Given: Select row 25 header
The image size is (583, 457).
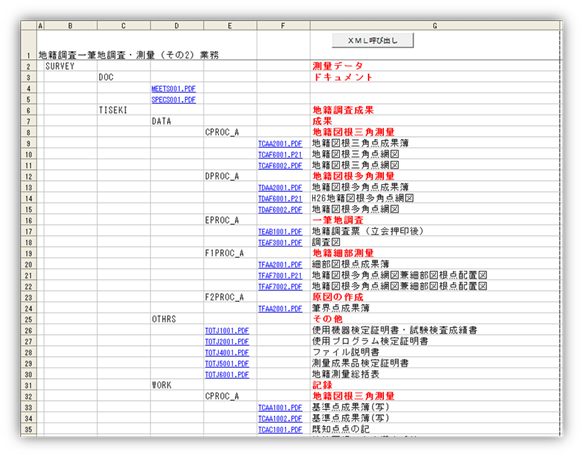Looking at the screenshot, I should [x=29, y=319].
